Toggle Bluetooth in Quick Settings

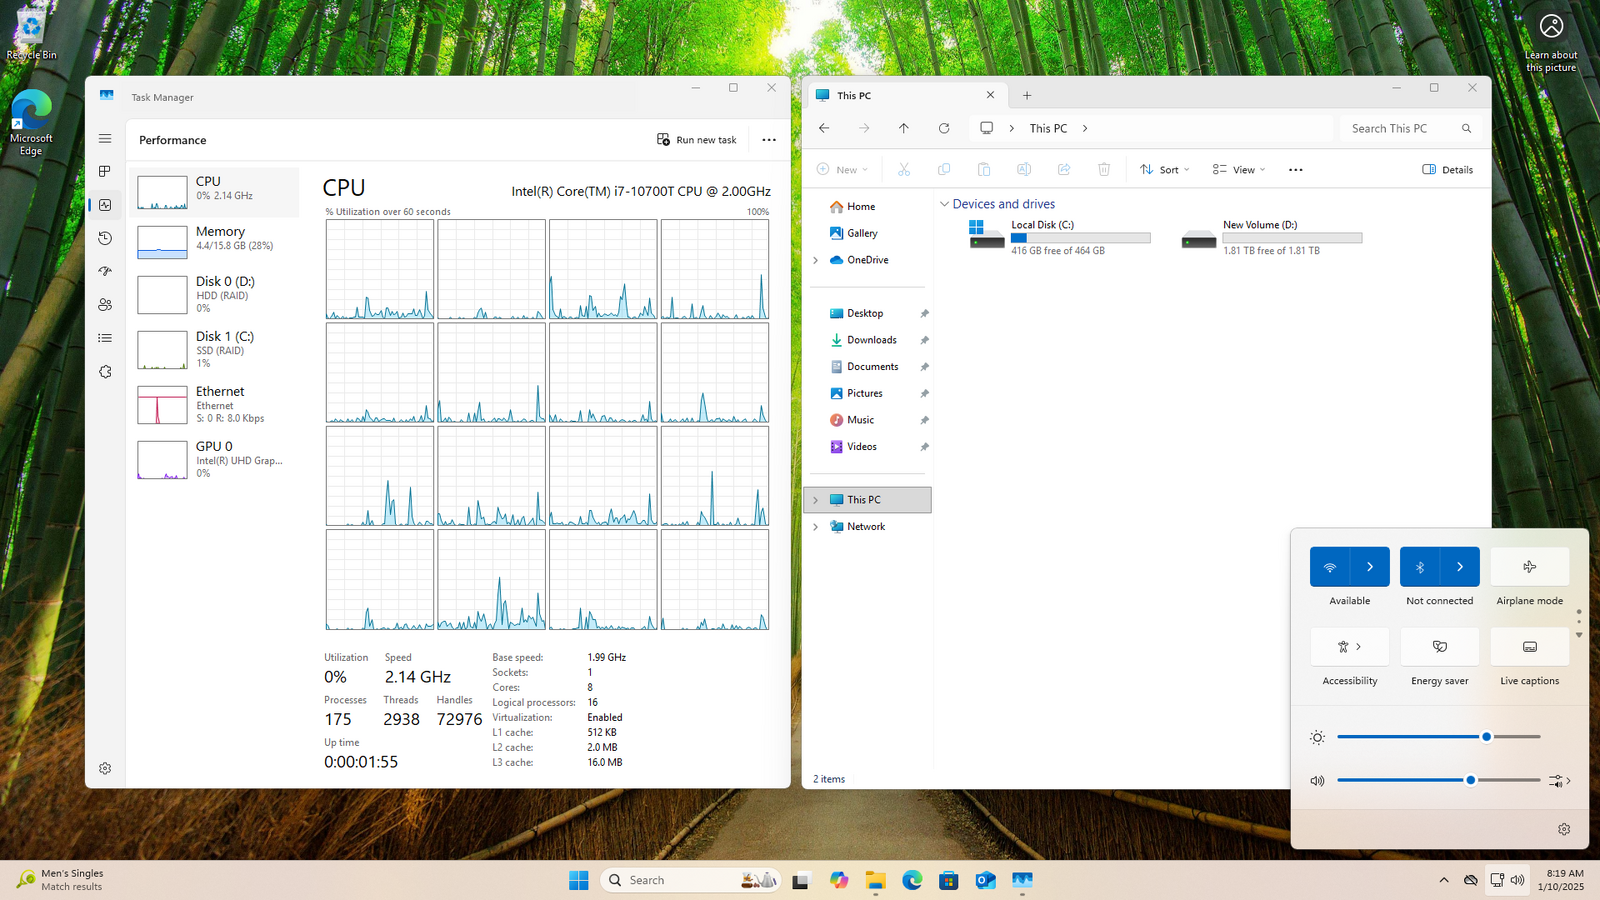1420,567
